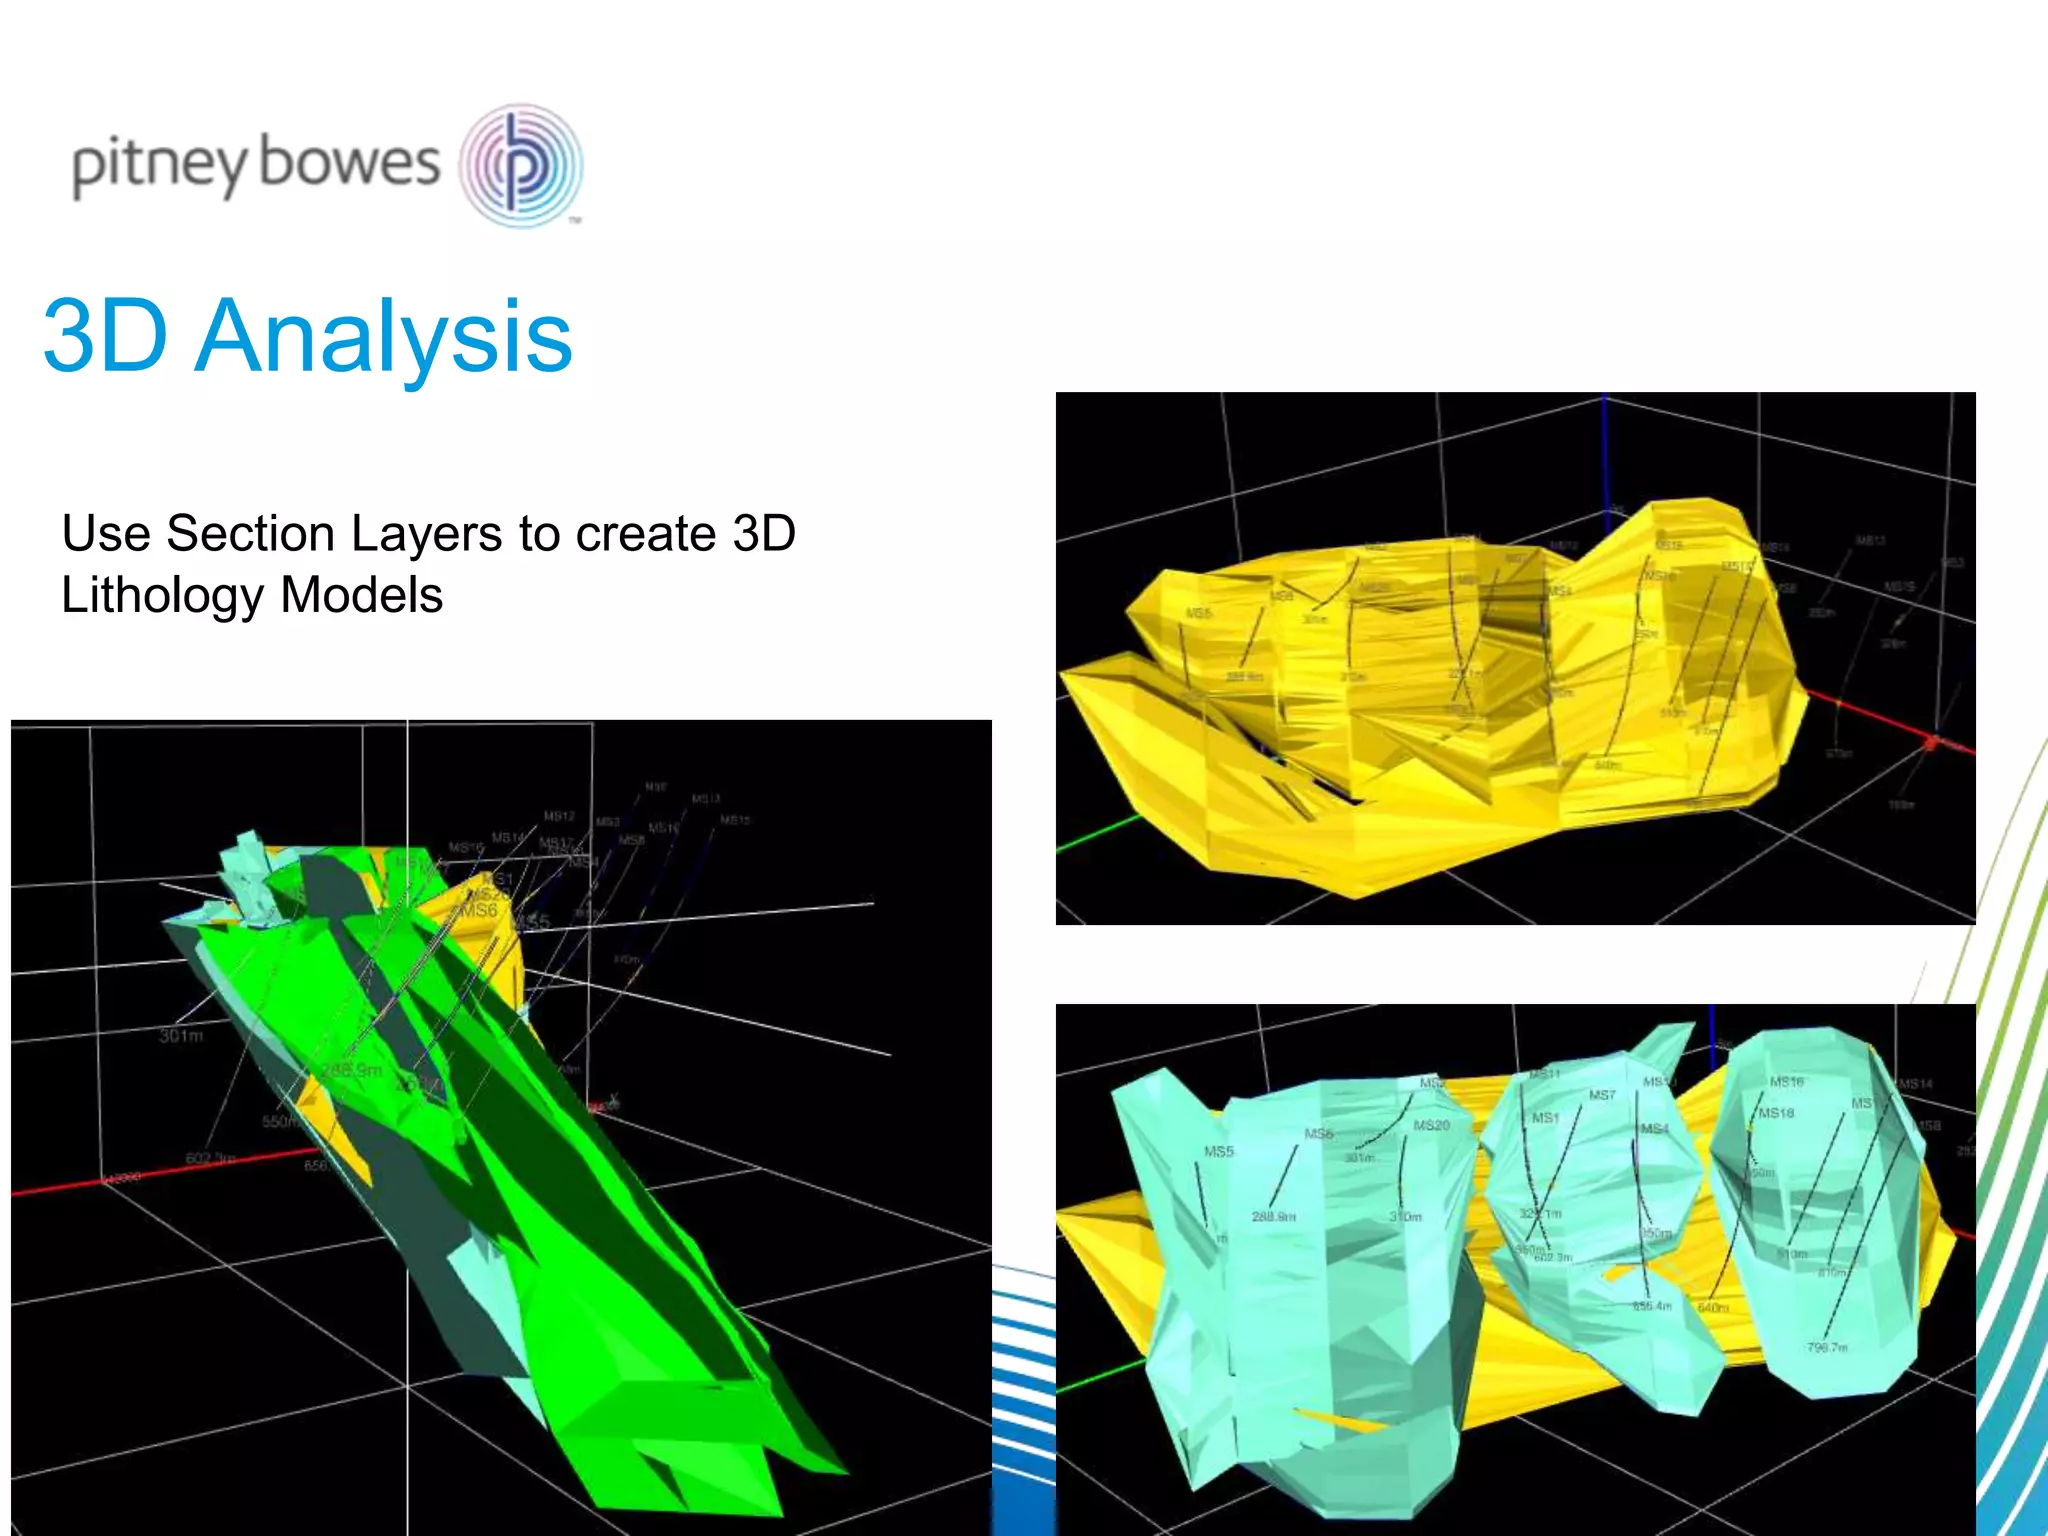This screenshot has width=2048, height=1536.
Task: Click 'MS12' drillhole label in green model image
Action: pos(559,816)
